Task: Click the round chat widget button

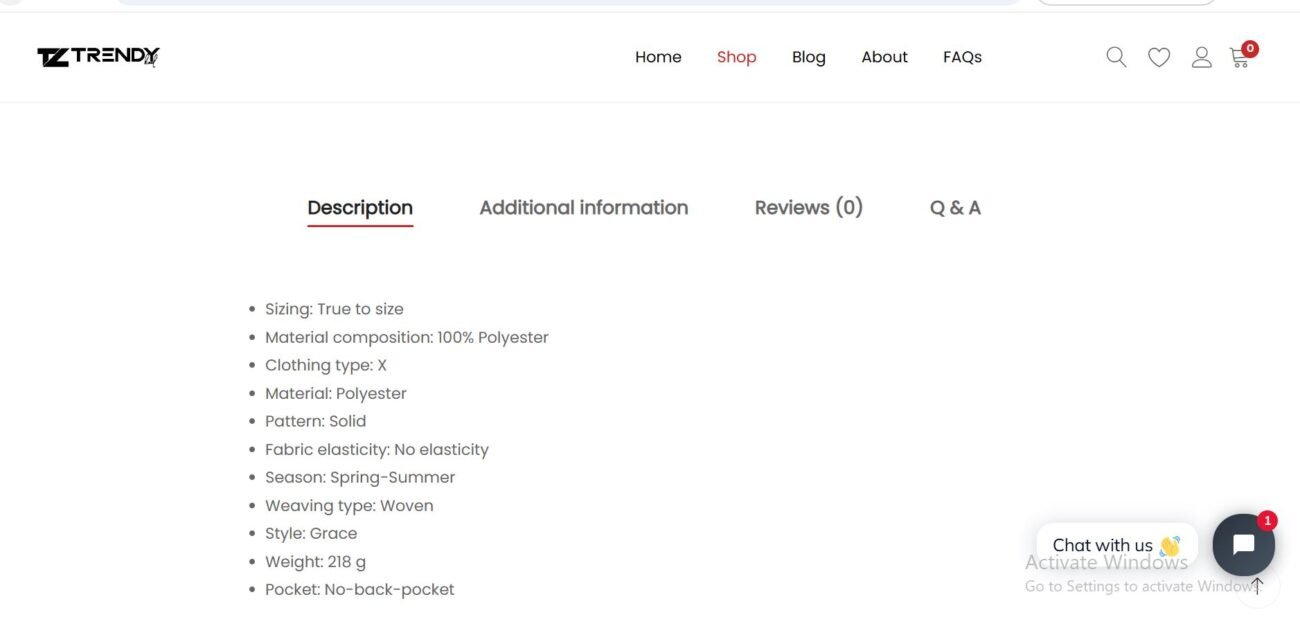Action: click(1243, 545)
